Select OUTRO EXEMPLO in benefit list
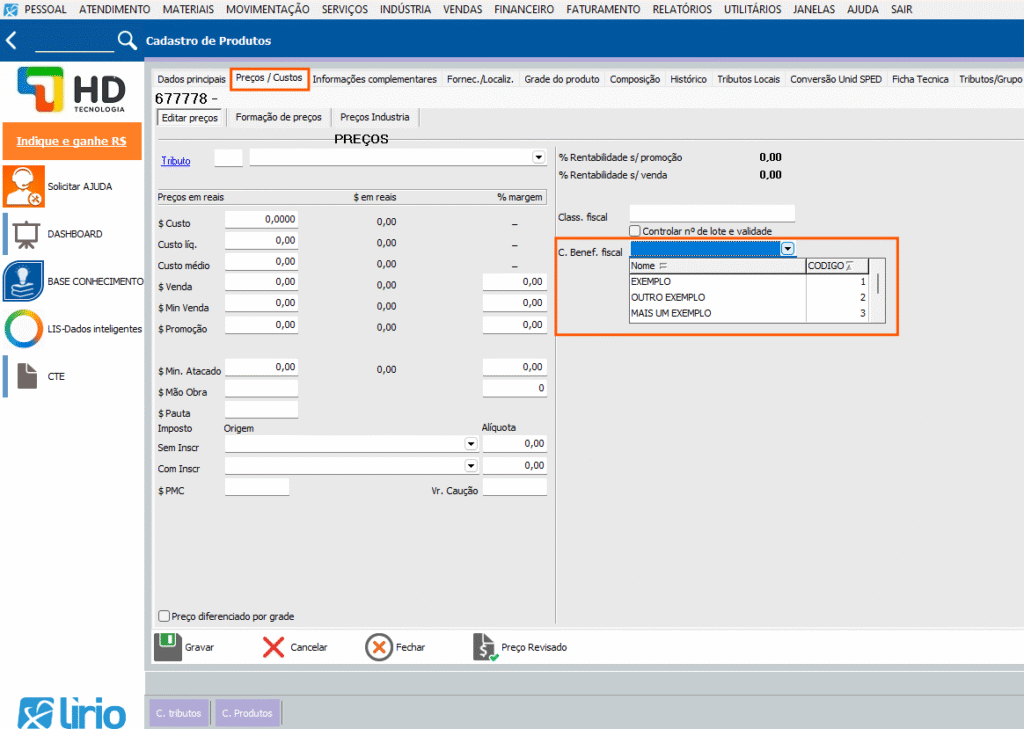The image size is (1024, 729). pyautogui.click(x=668, y=298)
